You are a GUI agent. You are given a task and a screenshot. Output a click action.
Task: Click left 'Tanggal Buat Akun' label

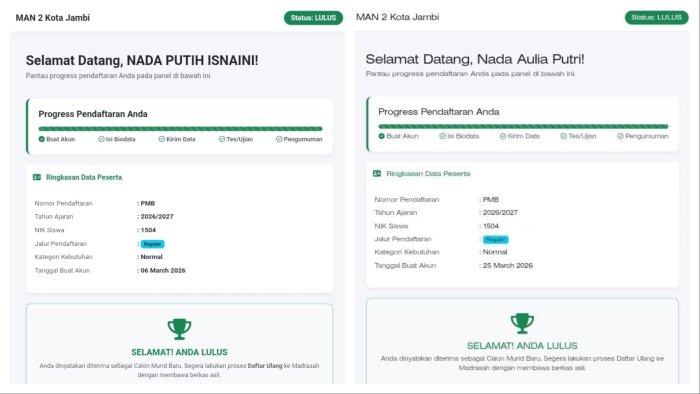point(62,270)
